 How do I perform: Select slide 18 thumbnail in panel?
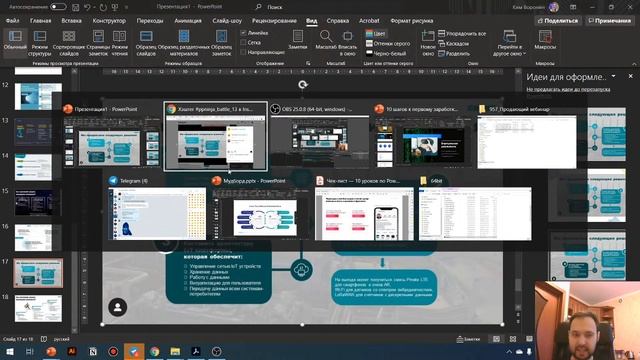pos(38,309)
